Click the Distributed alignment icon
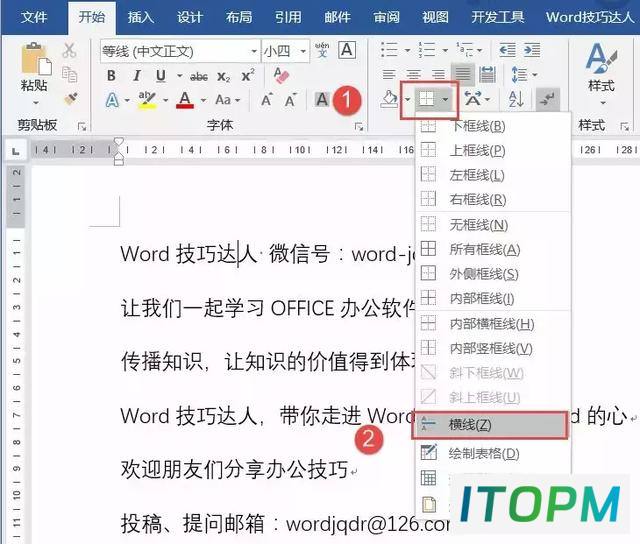The image size is (640, 544). [487, 75]
